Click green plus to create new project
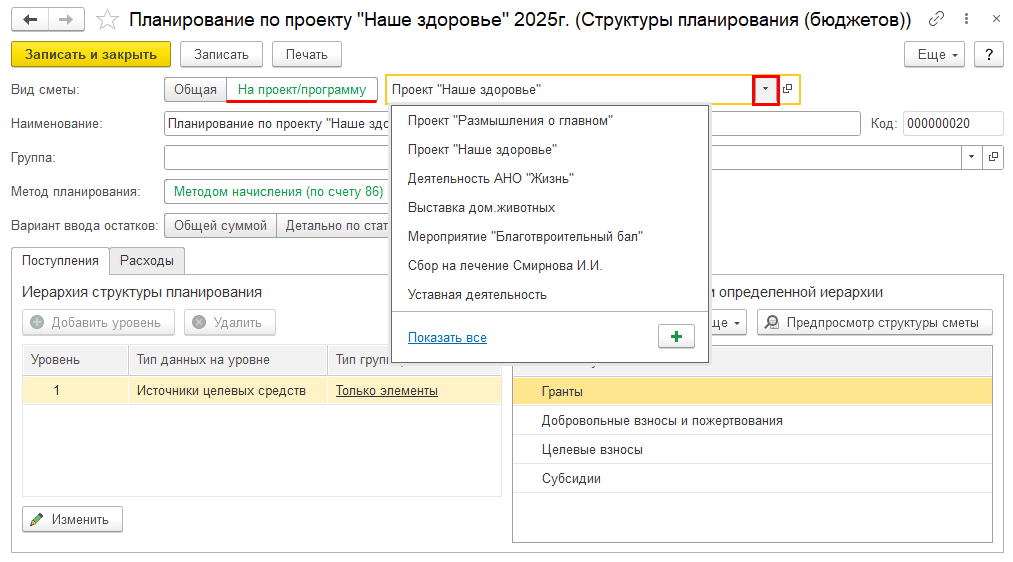 [x=676, y=337]
